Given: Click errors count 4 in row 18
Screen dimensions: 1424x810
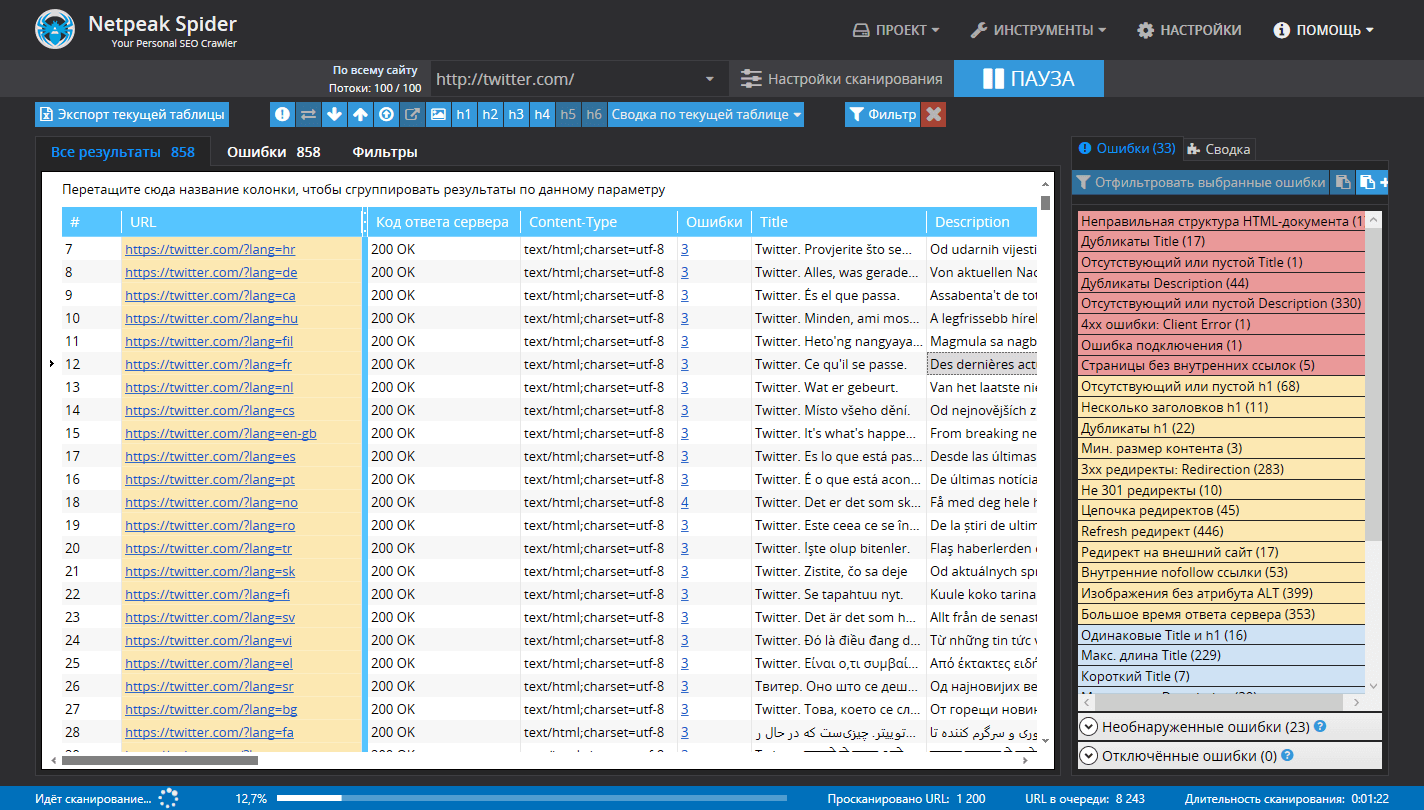Looking at the screenshot, I should click(x=685, y=502).
